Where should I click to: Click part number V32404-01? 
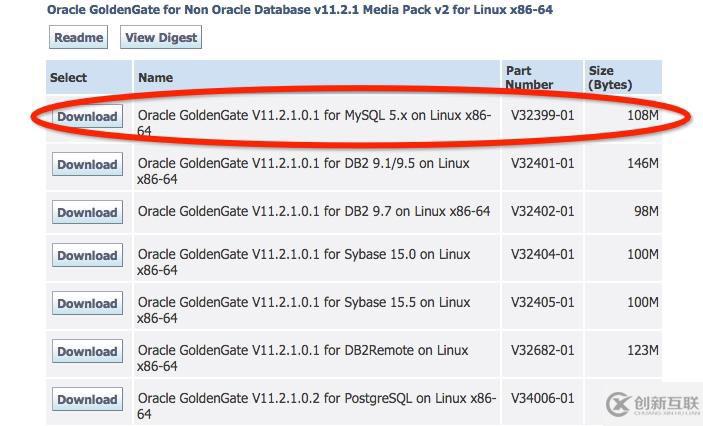[x=542, y=254]
